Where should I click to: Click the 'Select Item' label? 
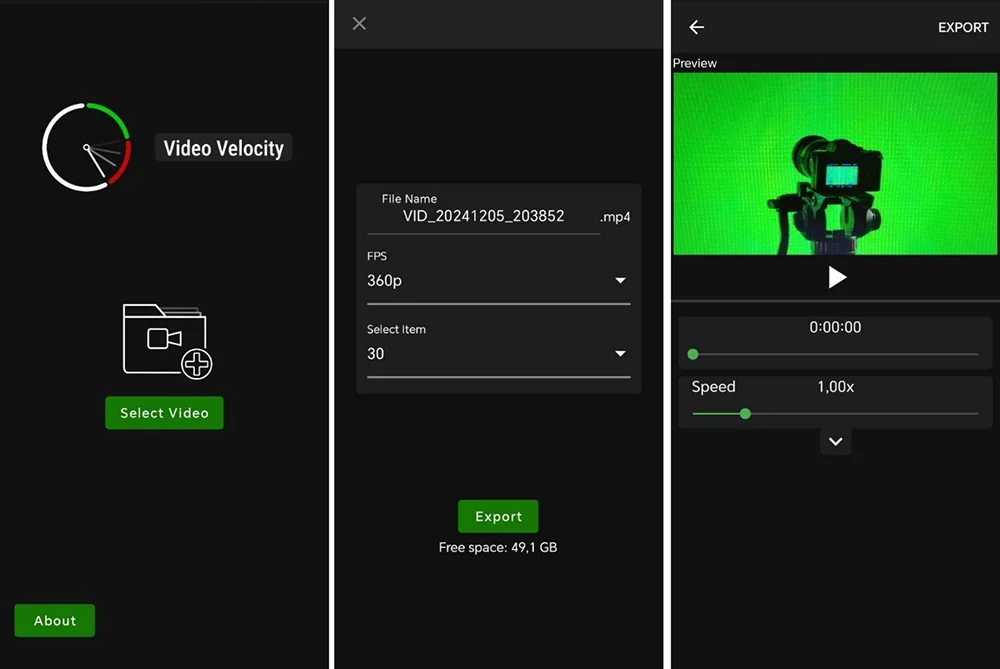(x=396, y=330)
